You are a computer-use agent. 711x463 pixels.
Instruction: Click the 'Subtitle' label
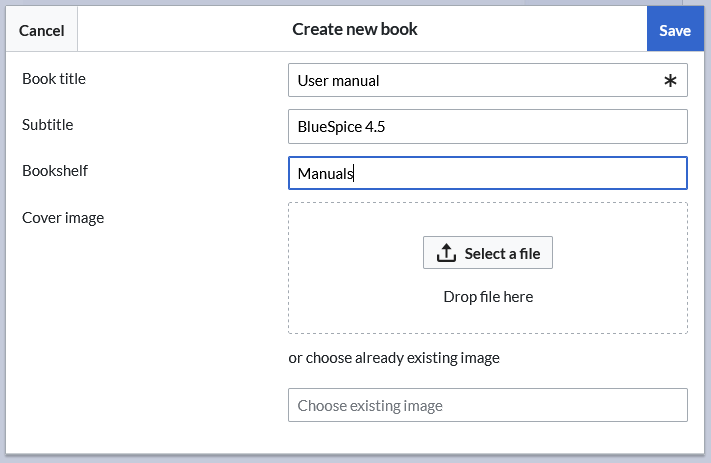point(48,125)
